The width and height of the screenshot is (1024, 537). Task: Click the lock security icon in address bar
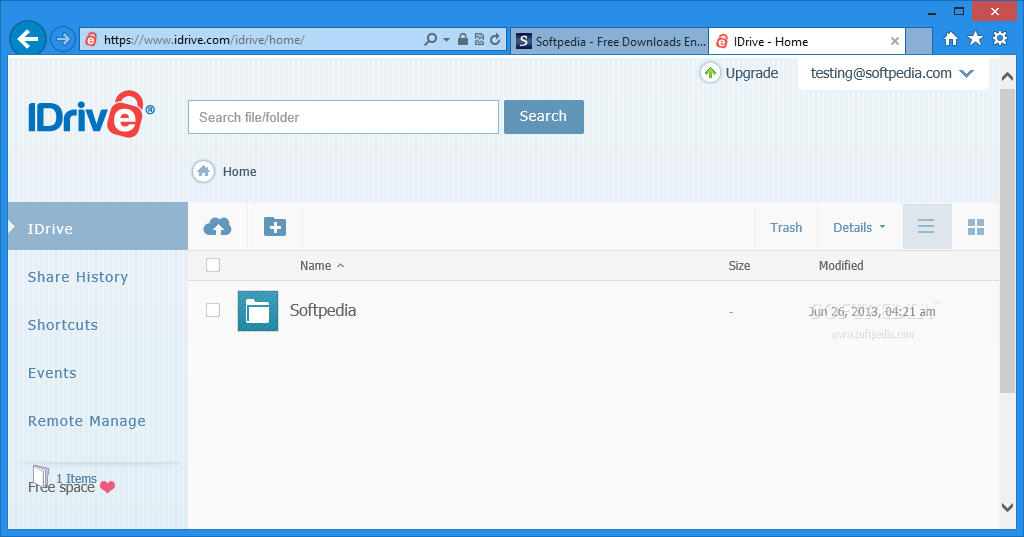(x=462, y=40)
